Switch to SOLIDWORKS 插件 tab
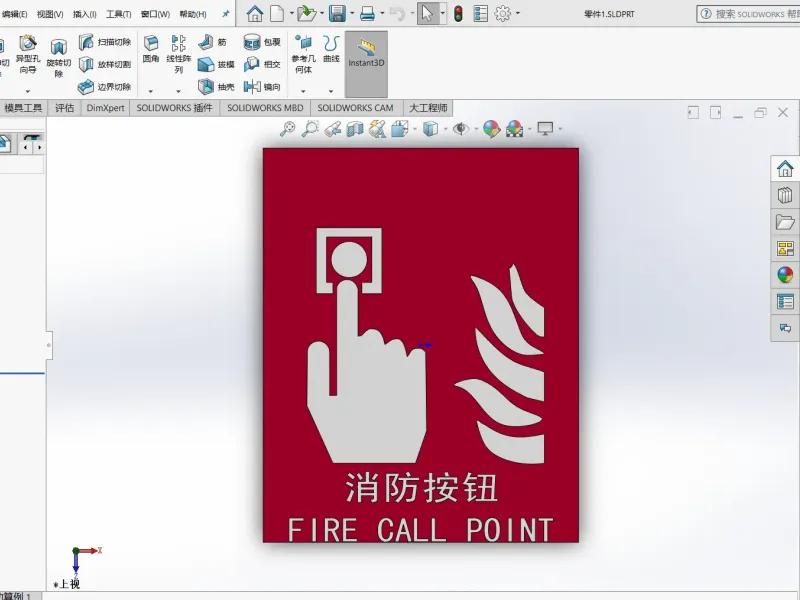The width and height of the screenshot is (800, 600). [x=174, y=108]
